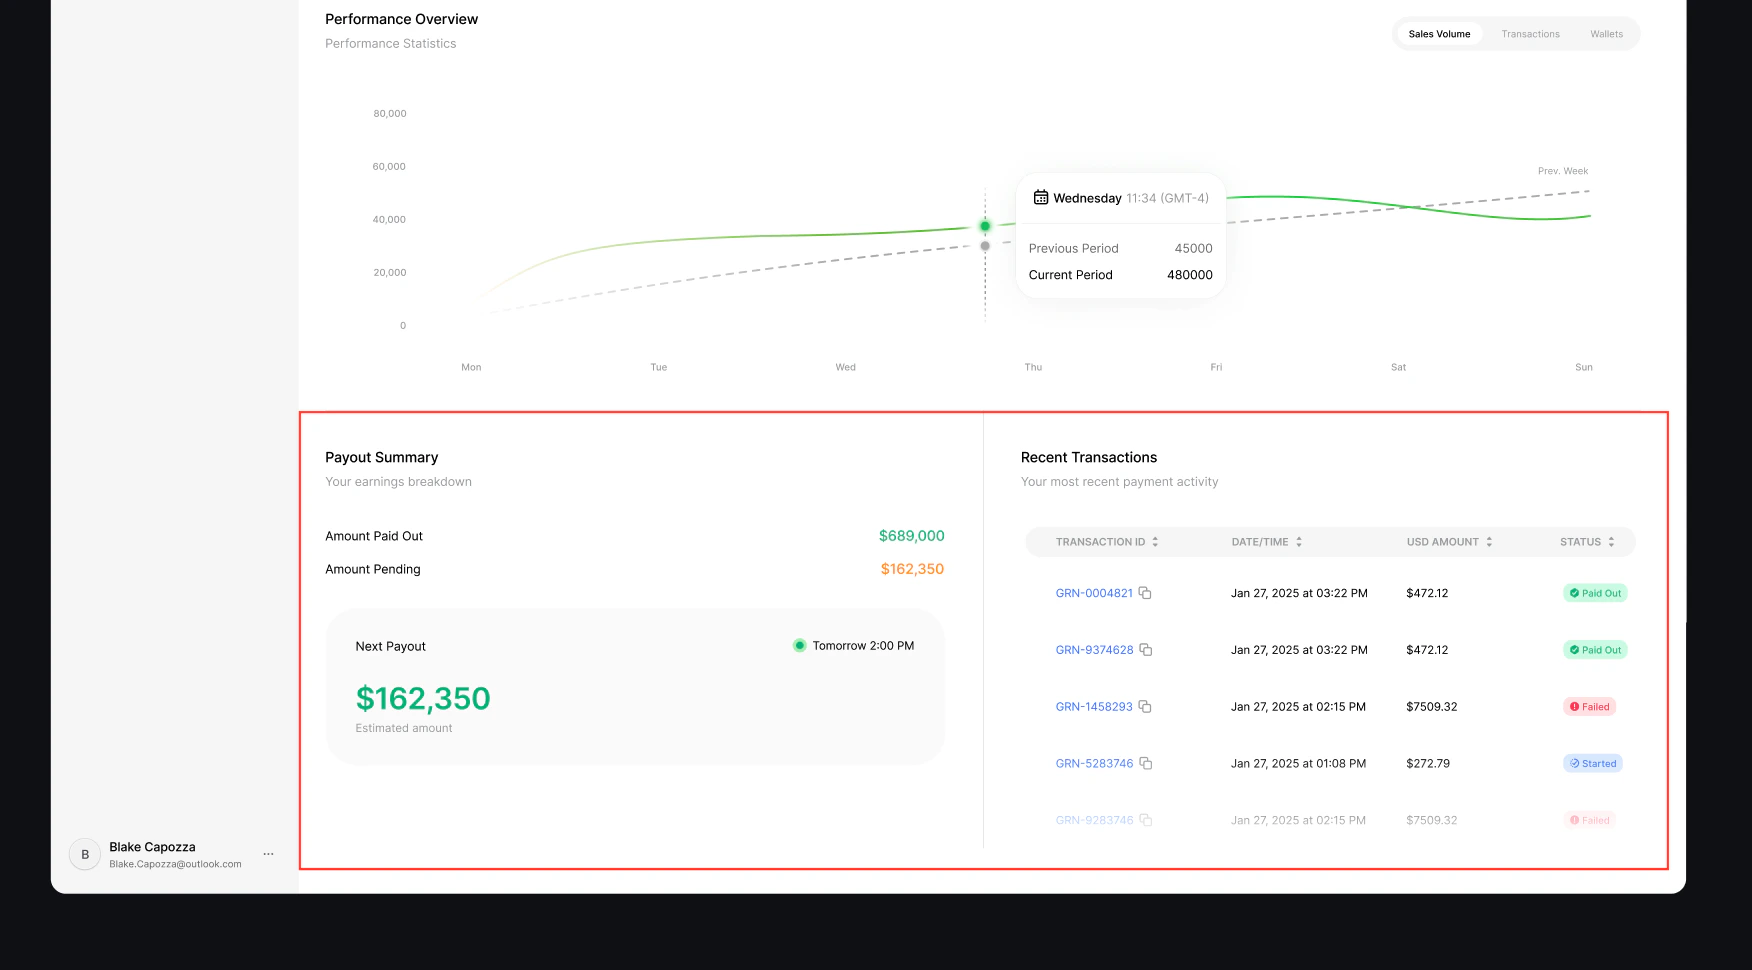Click the green dot beside Tomorrow 2:00 PM
This screenshot has width=1752, height=970.
tap(799, 645)
